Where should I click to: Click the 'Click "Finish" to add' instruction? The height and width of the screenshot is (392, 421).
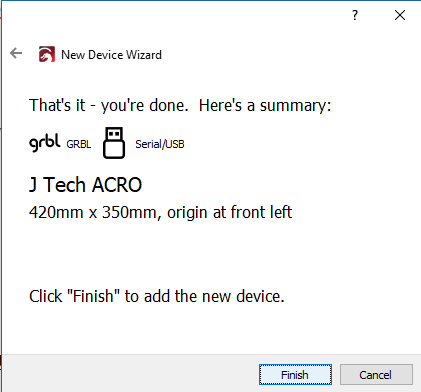[157, 296]
